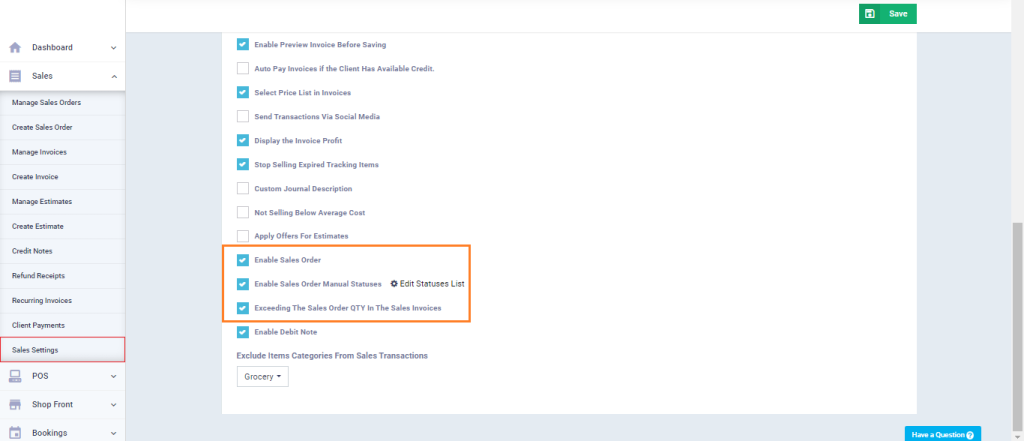
Task: Click the Sales menu icon
Action: [x=15, y=76]
